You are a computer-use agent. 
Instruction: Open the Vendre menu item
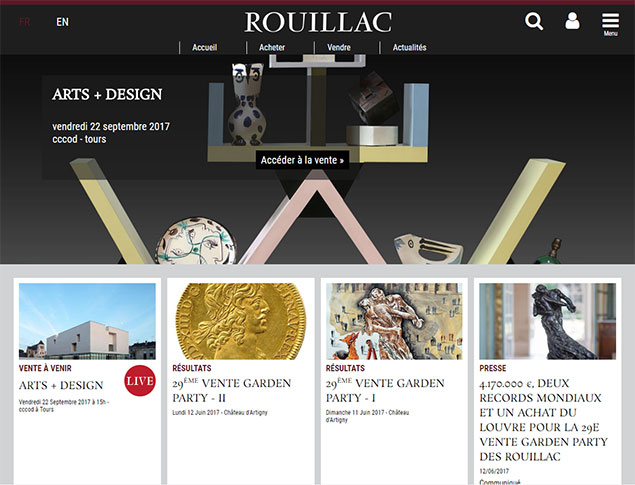[x=339, y=47]
